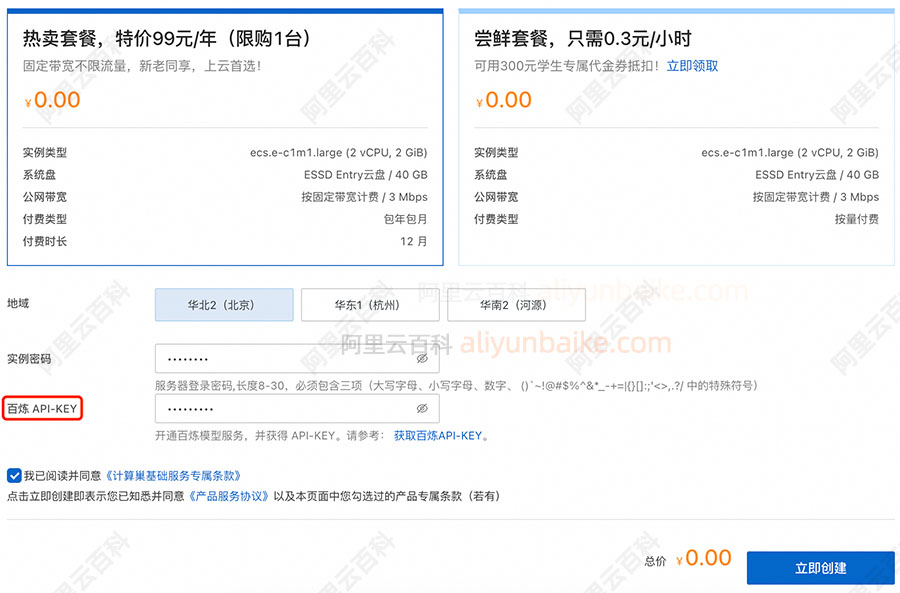Select the 热卖套餐 特价99元/年 package card
This screenshot has height=593, width=900.
pos(225,138)
